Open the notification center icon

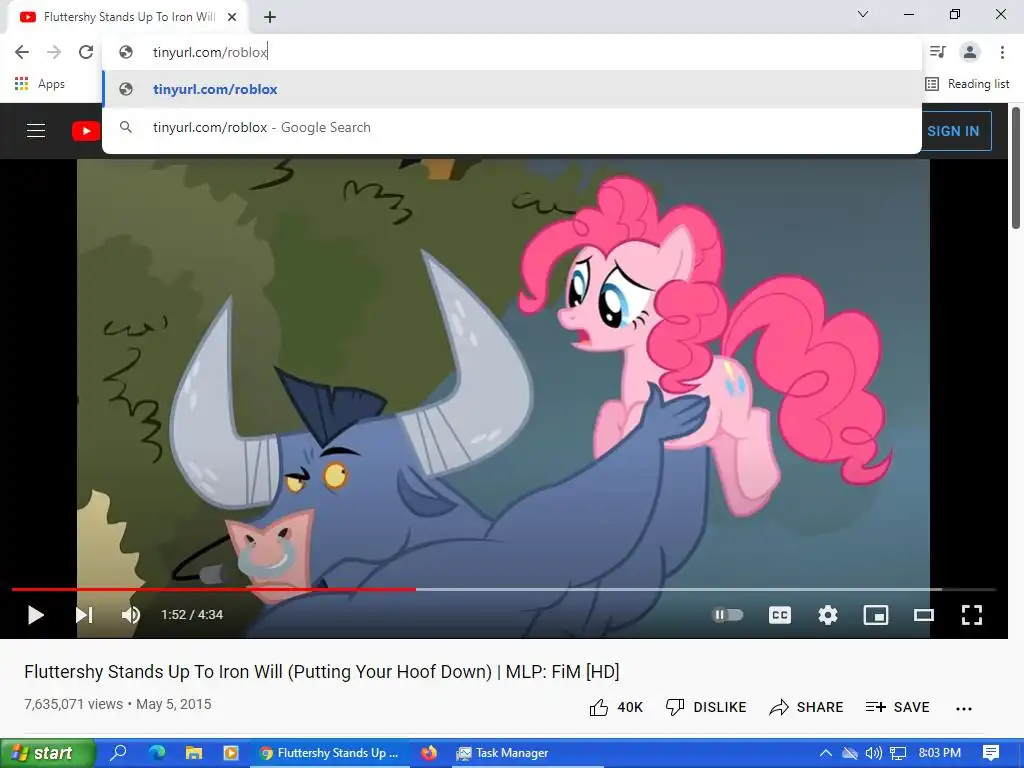tap(991, 753)
